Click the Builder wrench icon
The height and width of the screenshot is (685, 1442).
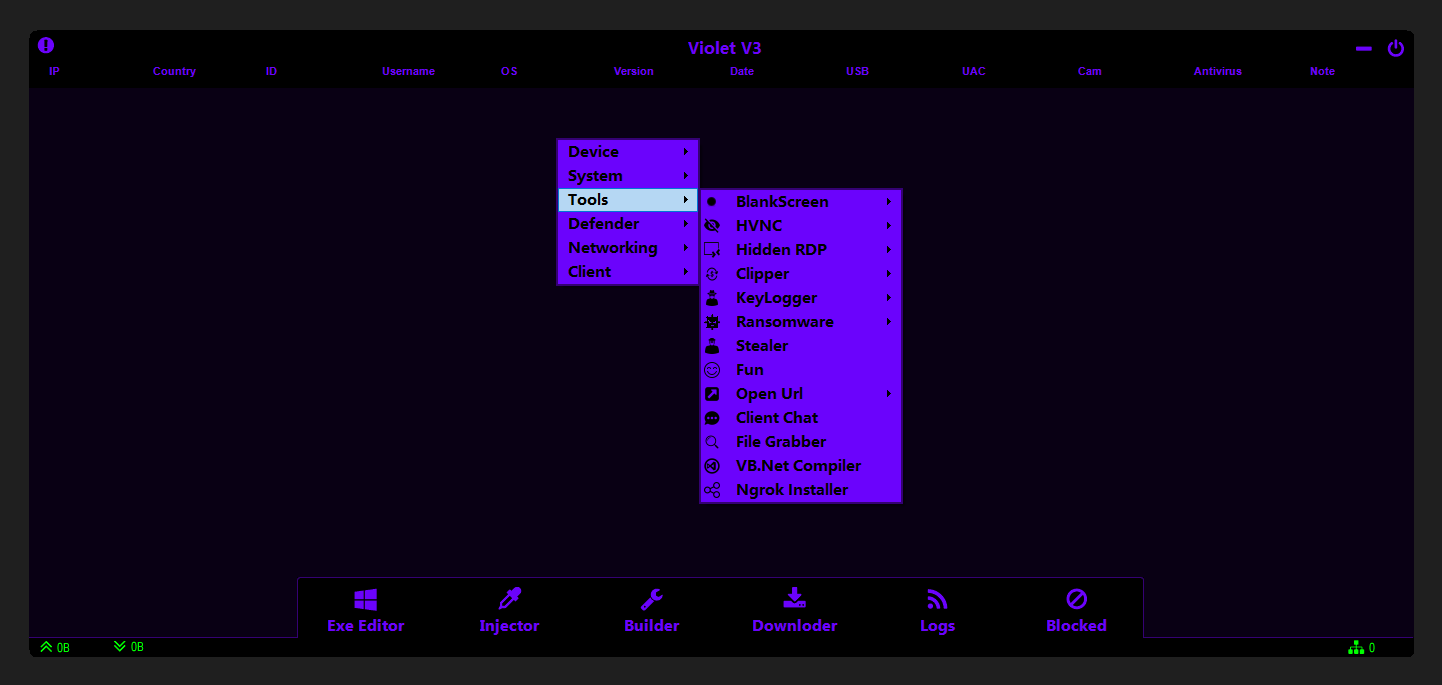point(652,599)
